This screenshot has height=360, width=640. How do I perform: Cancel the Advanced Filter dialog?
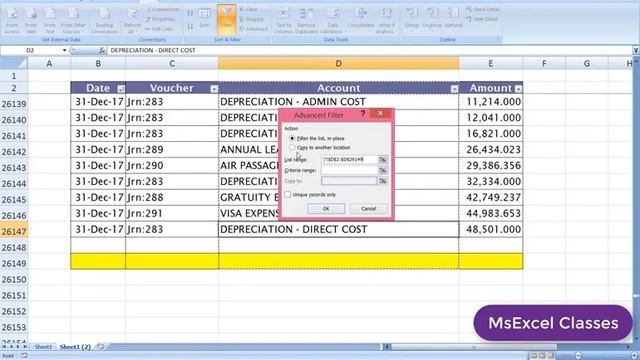click(x=368, y=209)
